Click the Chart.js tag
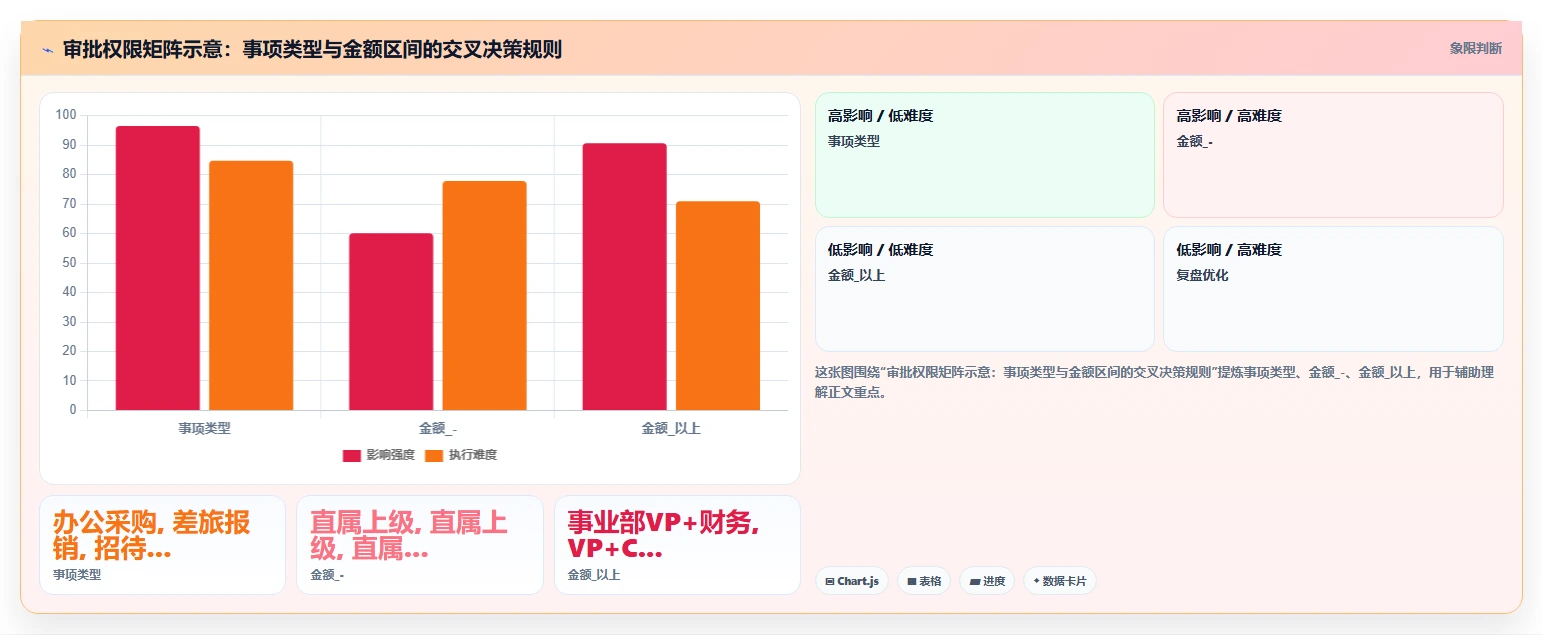Viewport: 1543px width, 635px height. click(x=852, y=581)
